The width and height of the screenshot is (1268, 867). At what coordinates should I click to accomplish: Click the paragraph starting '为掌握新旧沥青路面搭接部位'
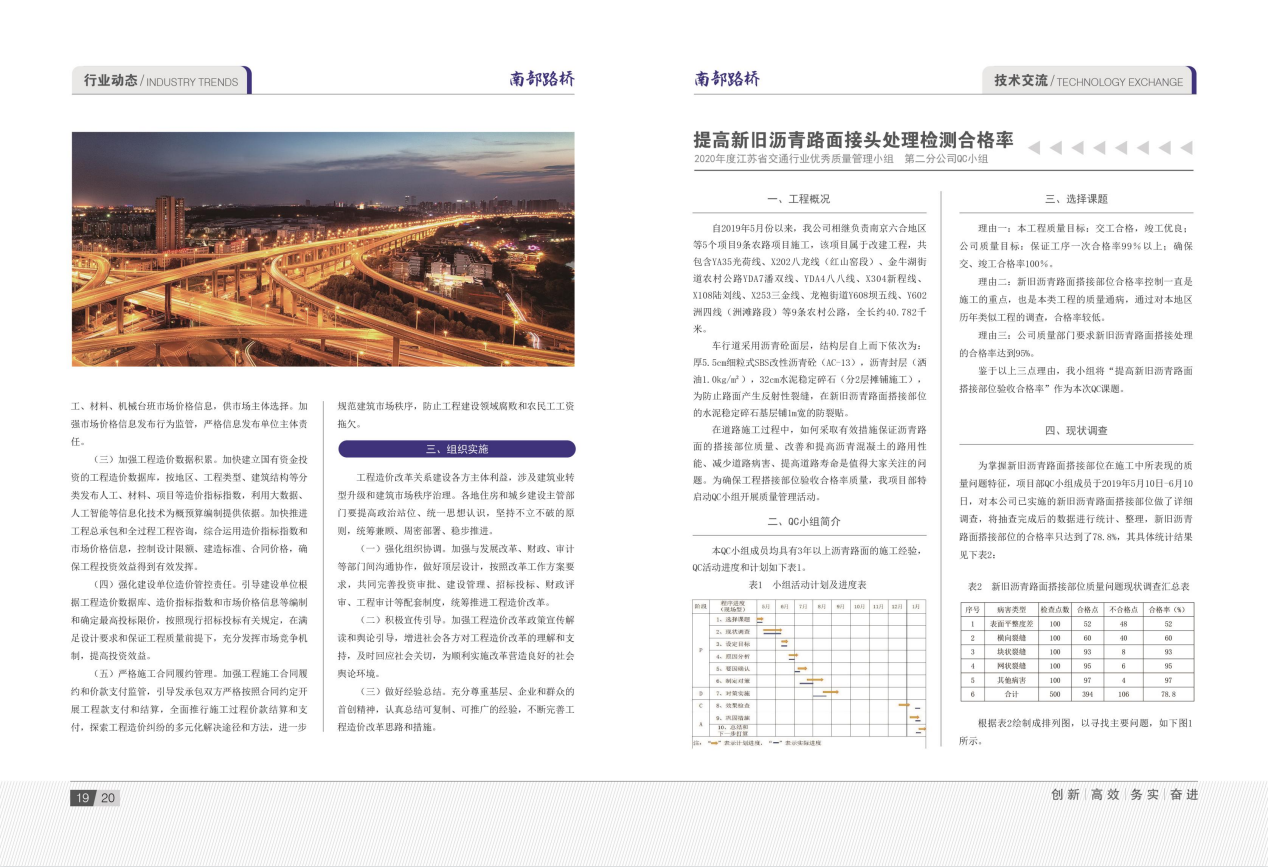[x=1076, y=509]
